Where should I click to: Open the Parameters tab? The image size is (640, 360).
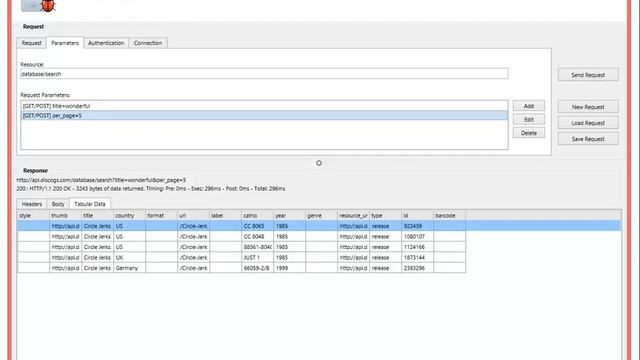point(65,43)
